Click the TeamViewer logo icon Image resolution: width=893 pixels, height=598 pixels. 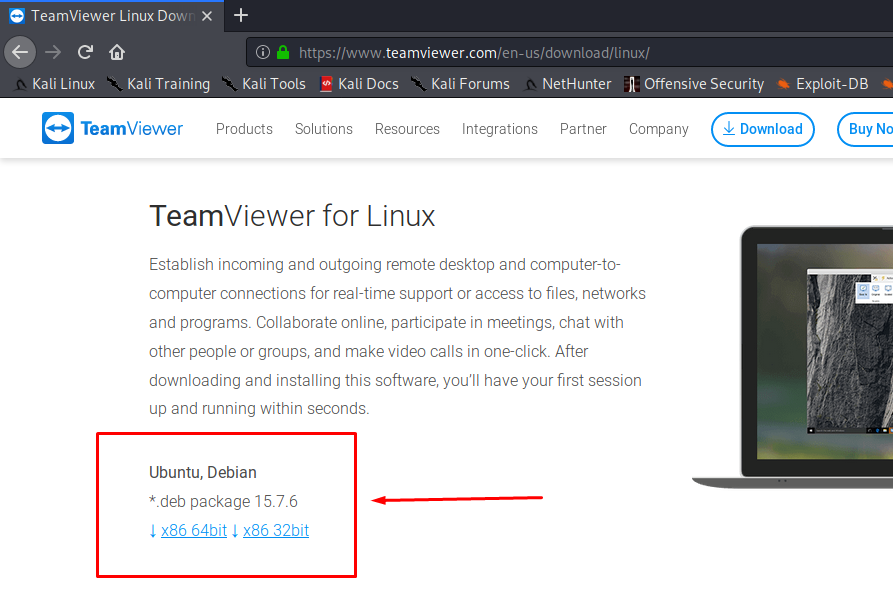point(58,128)
